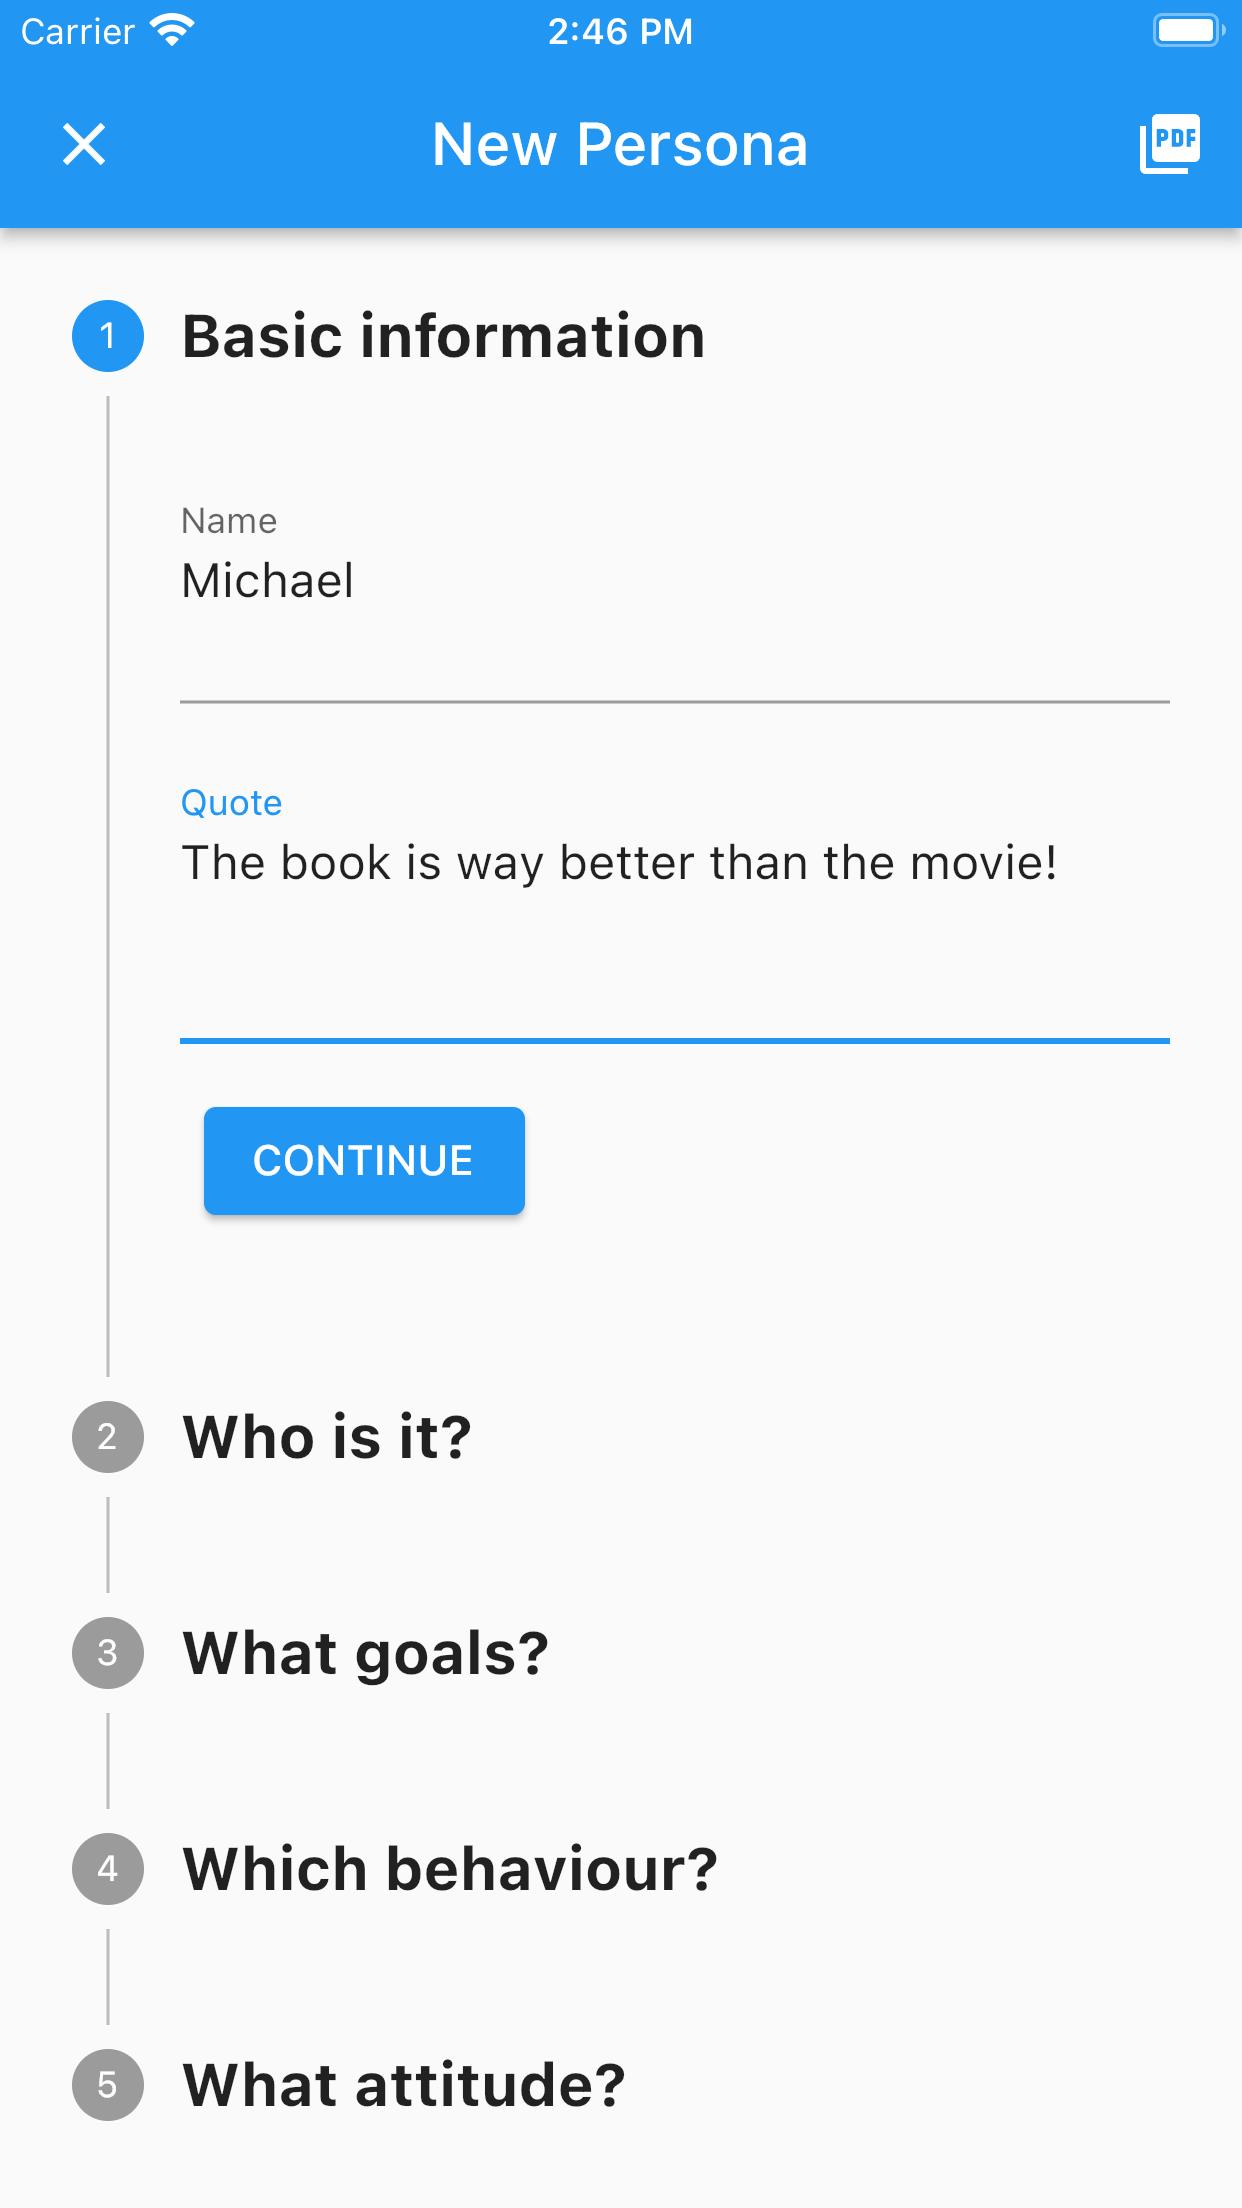1242x2208 pixels.
Task: Expand the "What goals?" step
Action: (365, 1653)
